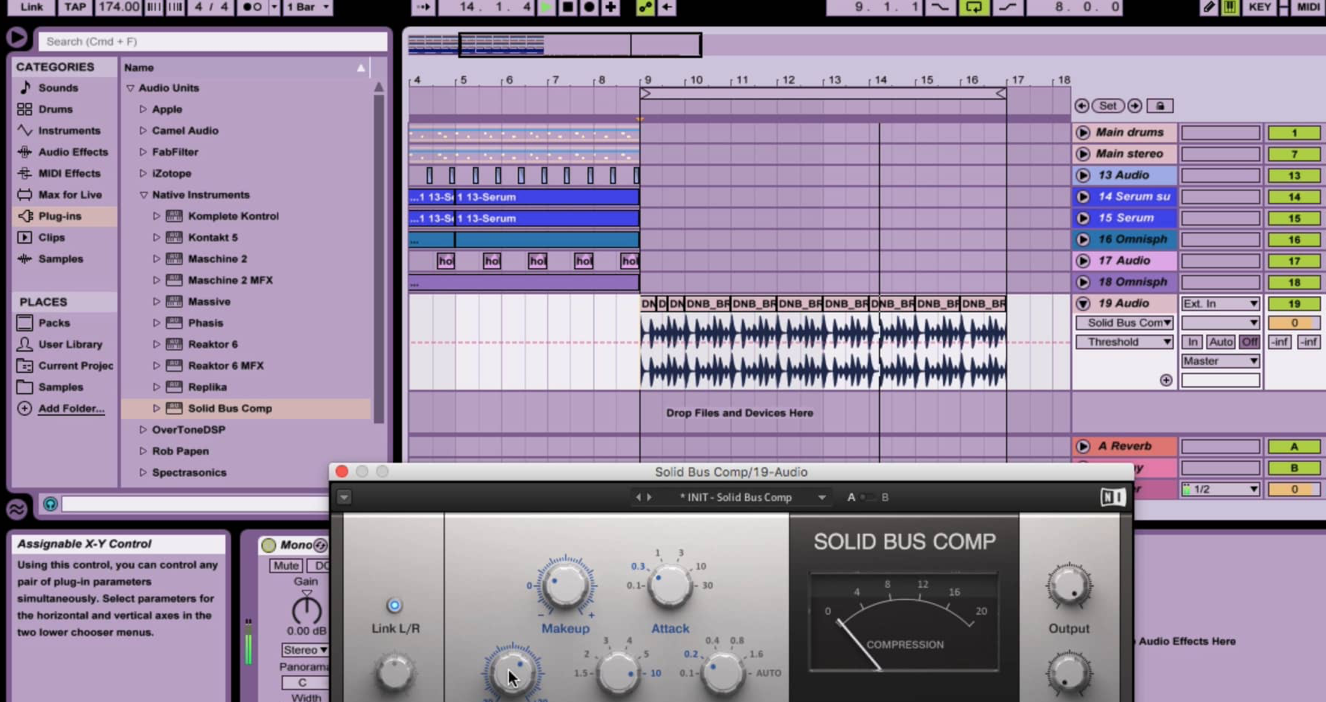Screen dimensions: 1326x702
Task: Collapse the Audio Units folder
Action: pyautogui.click(x=130, y=88)
